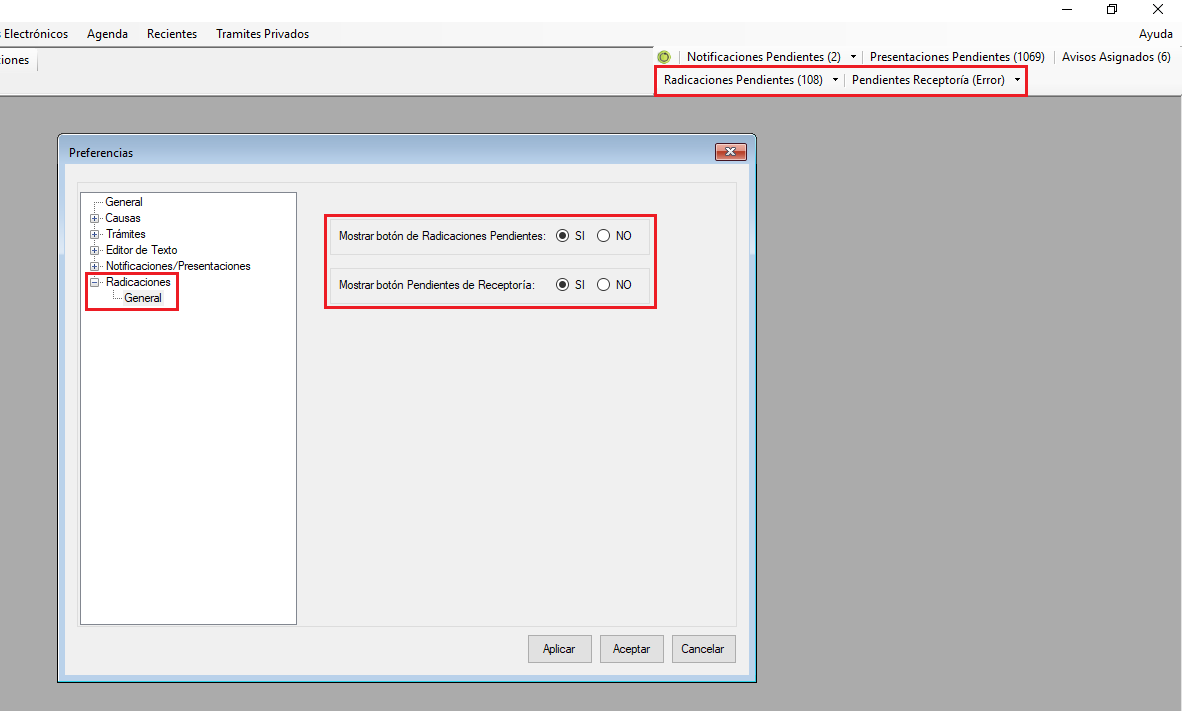Restore the application window size

pos(1112,9)
